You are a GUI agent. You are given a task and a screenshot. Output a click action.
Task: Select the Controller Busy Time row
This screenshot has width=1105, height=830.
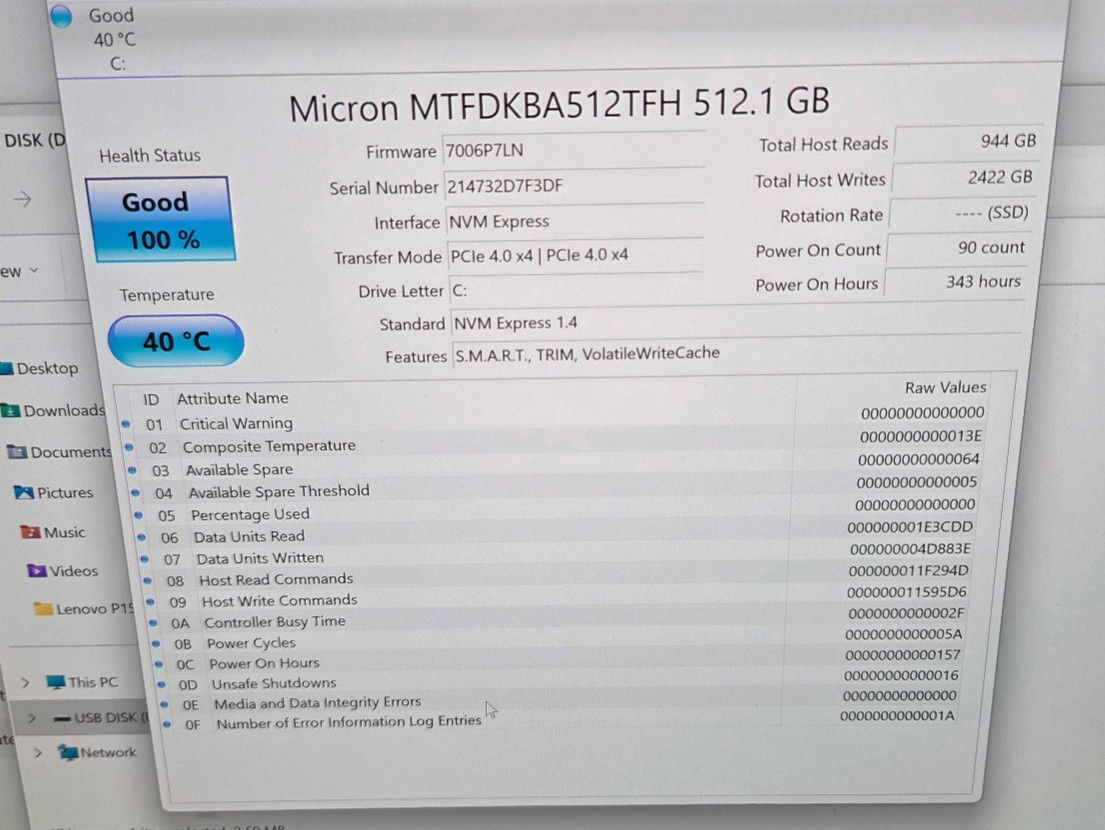coord(557,617)
